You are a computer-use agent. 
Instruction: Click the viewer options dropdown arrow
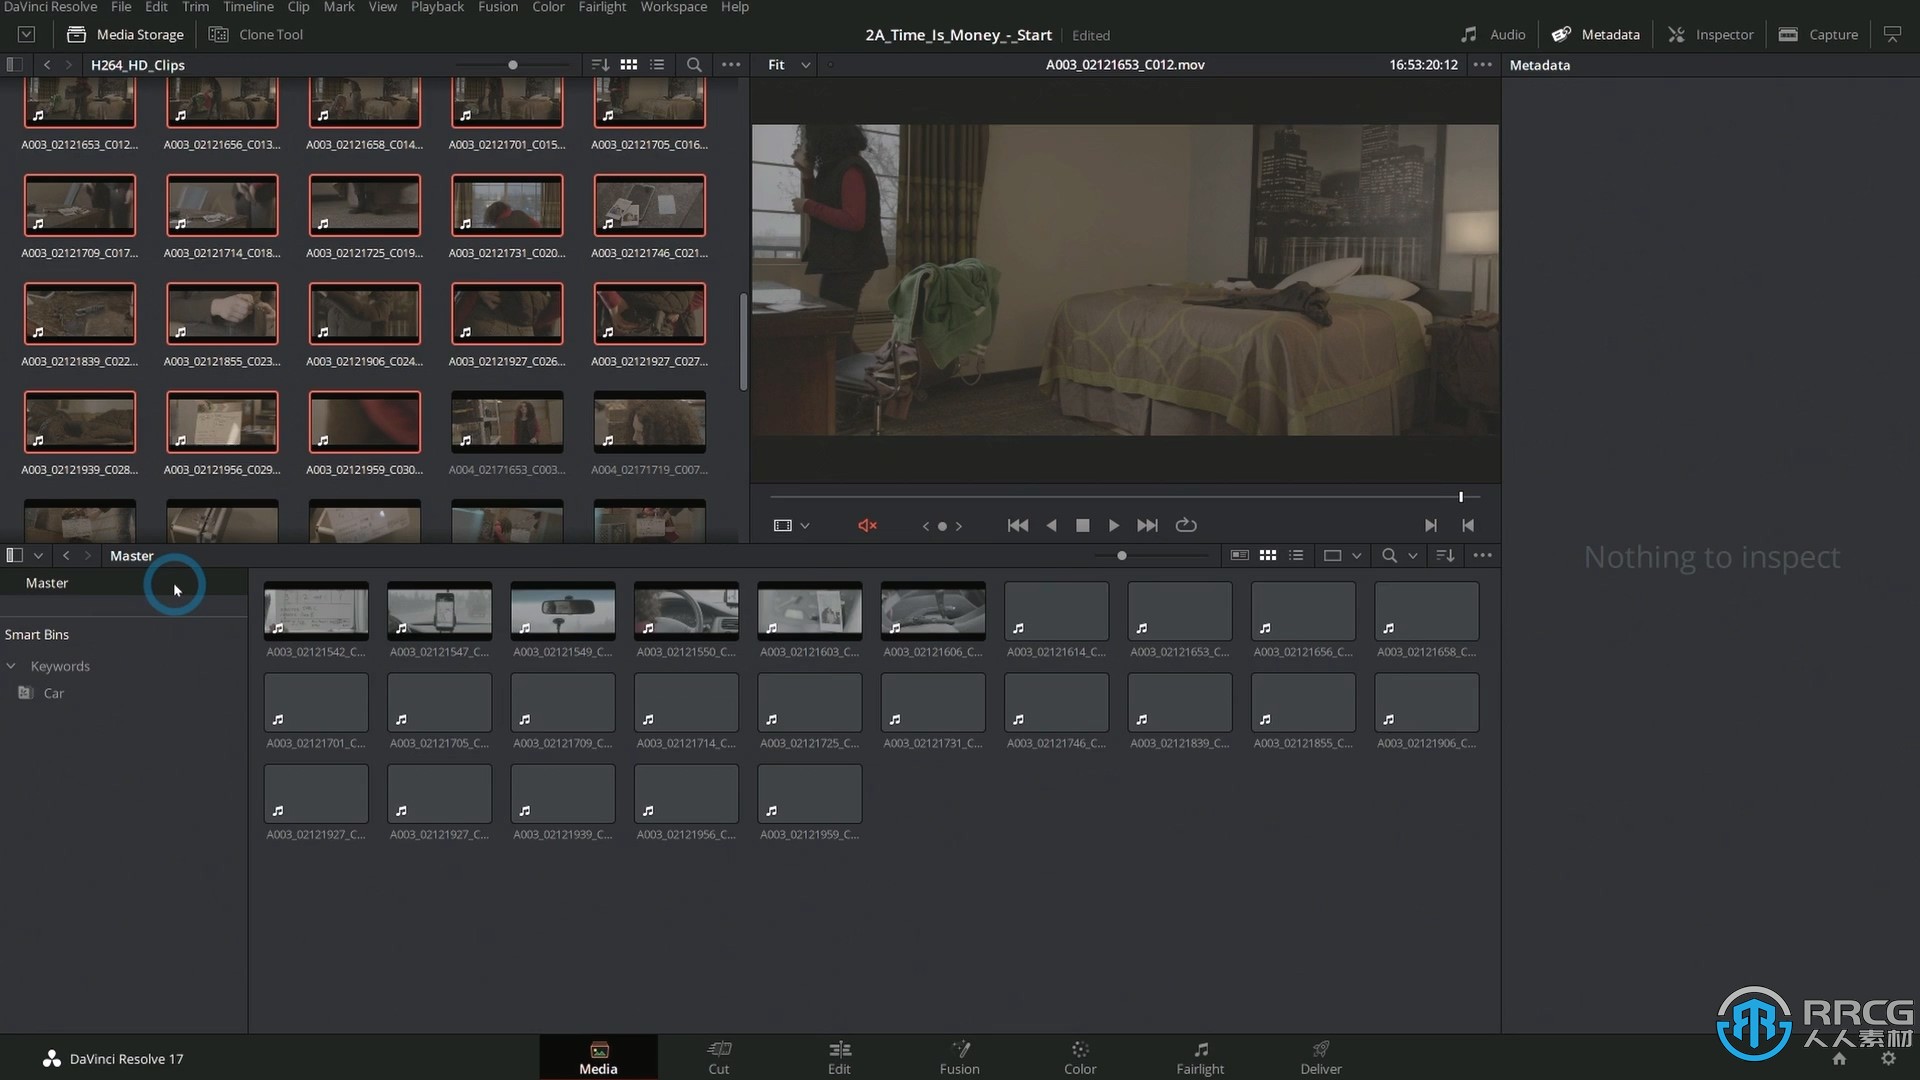(804, 524)
